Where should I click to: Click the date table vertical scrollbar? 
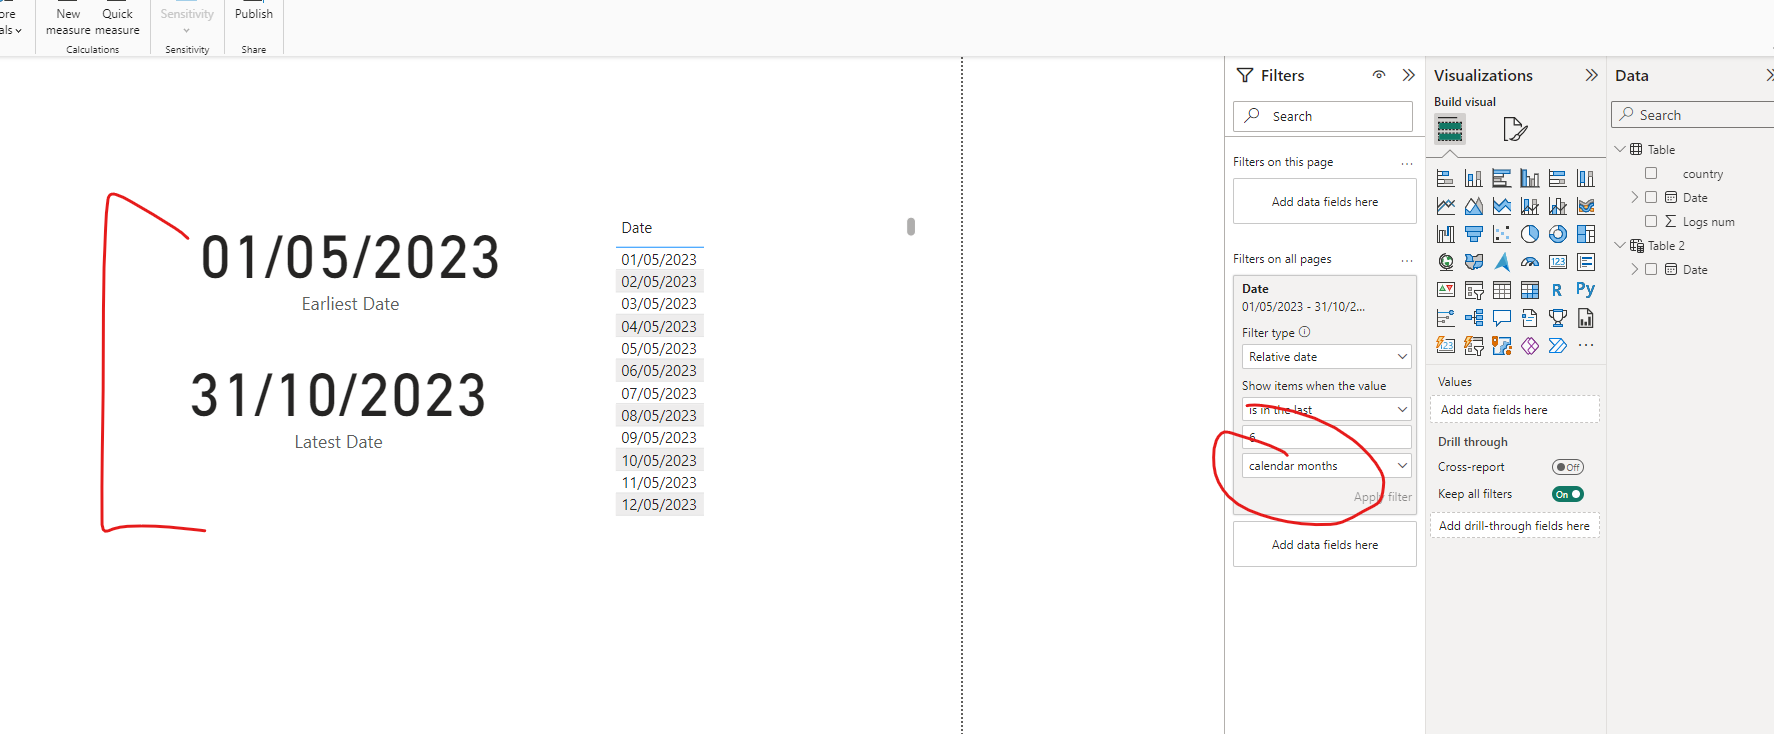[x=911, y=226]
